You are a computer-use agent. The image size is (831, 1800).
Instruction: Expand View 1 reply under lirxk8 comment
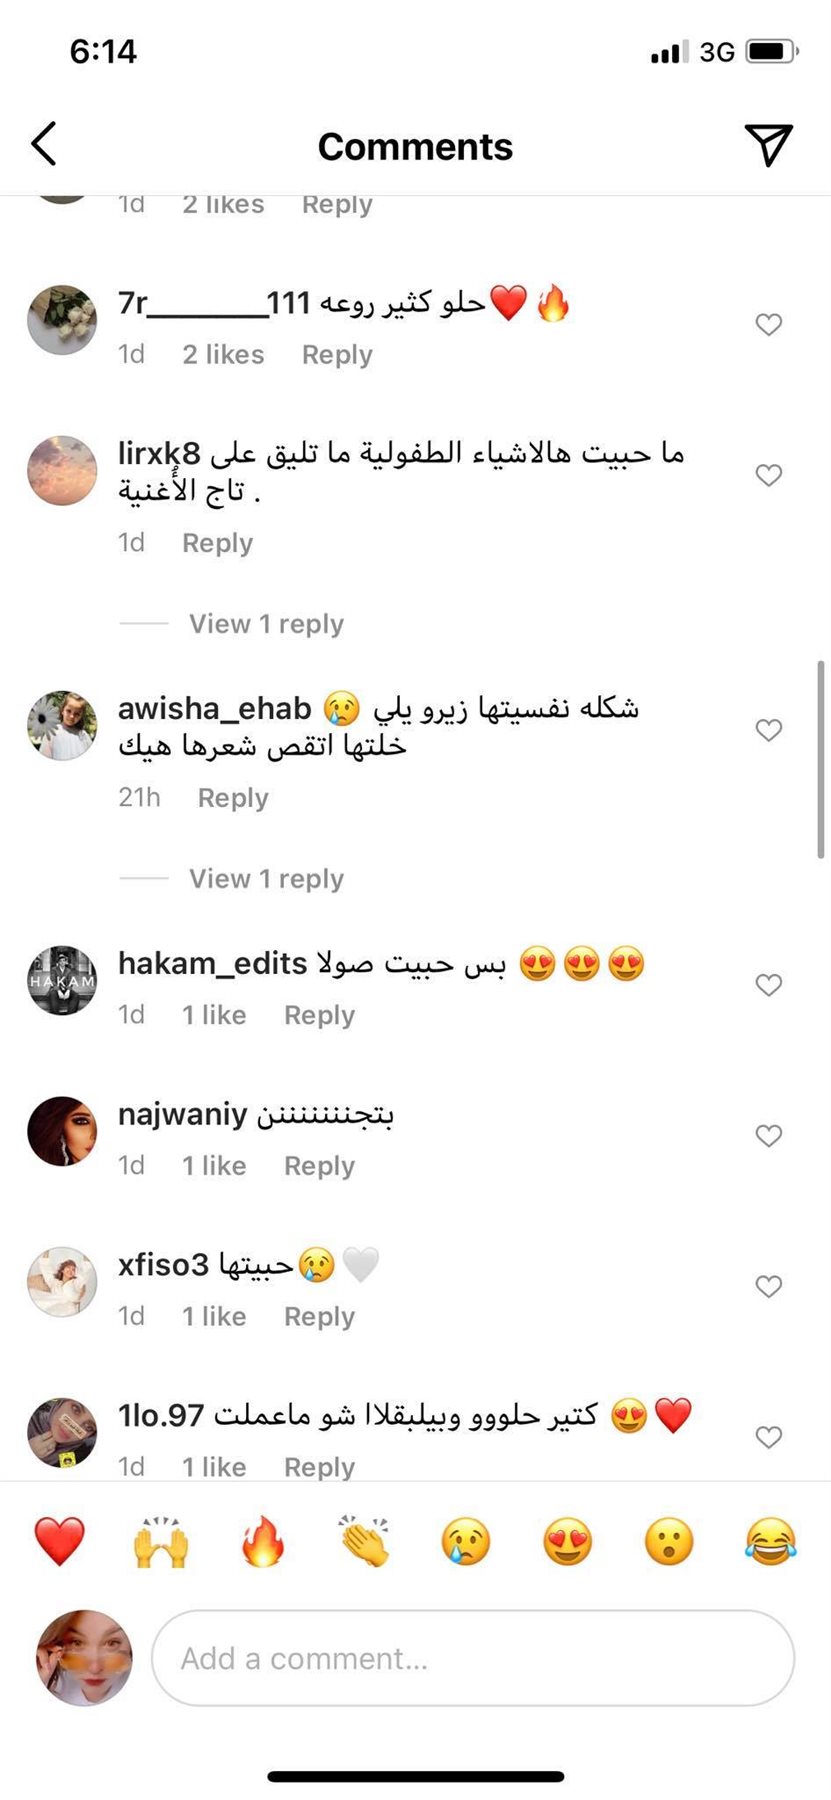click(266, 624)
